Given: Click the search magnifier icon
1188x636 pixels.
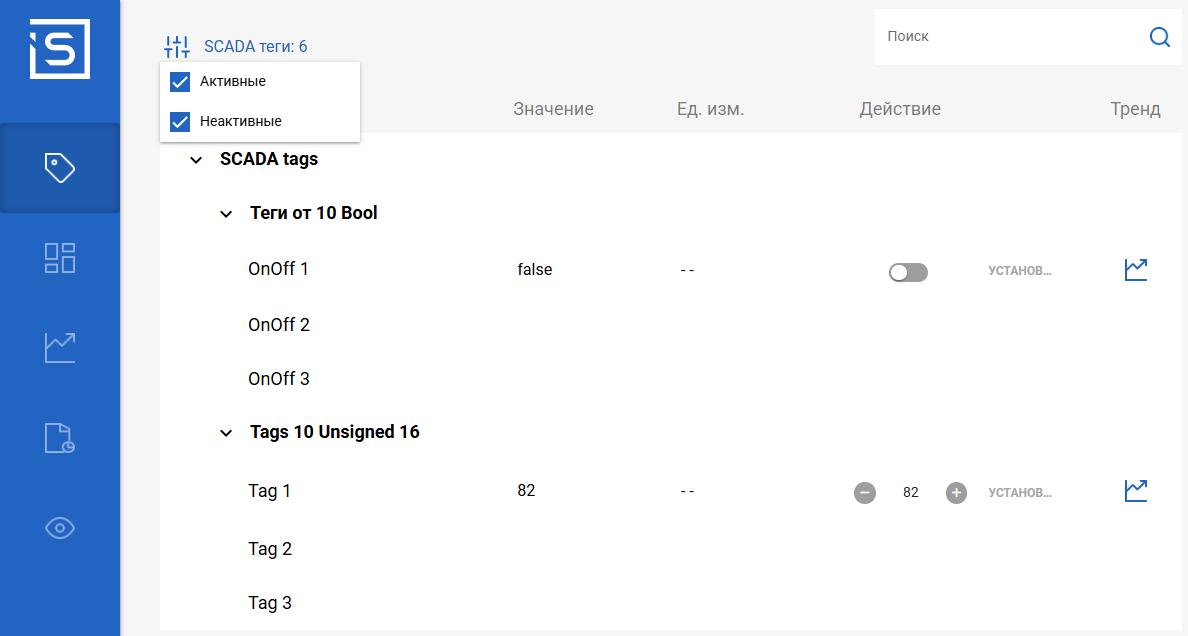Looking at the screenshot, I should (x=1160, y=36).
